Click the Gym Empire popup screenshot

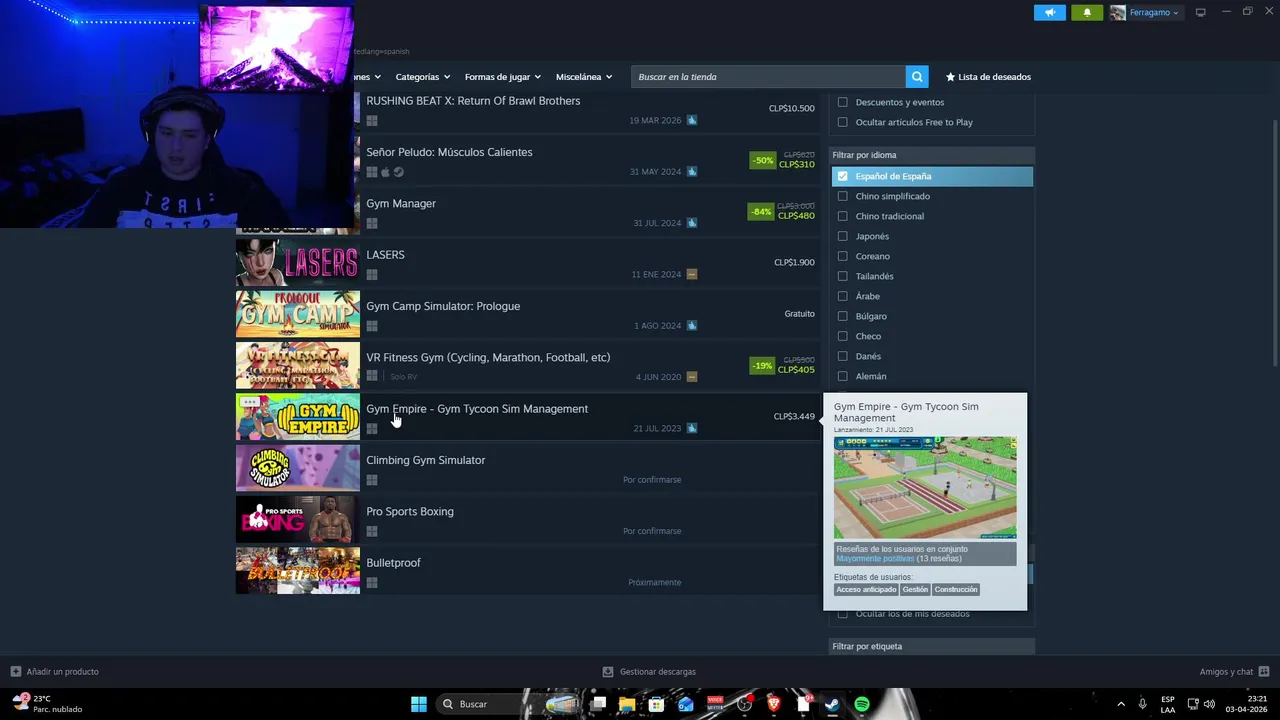tap(925, 488)
